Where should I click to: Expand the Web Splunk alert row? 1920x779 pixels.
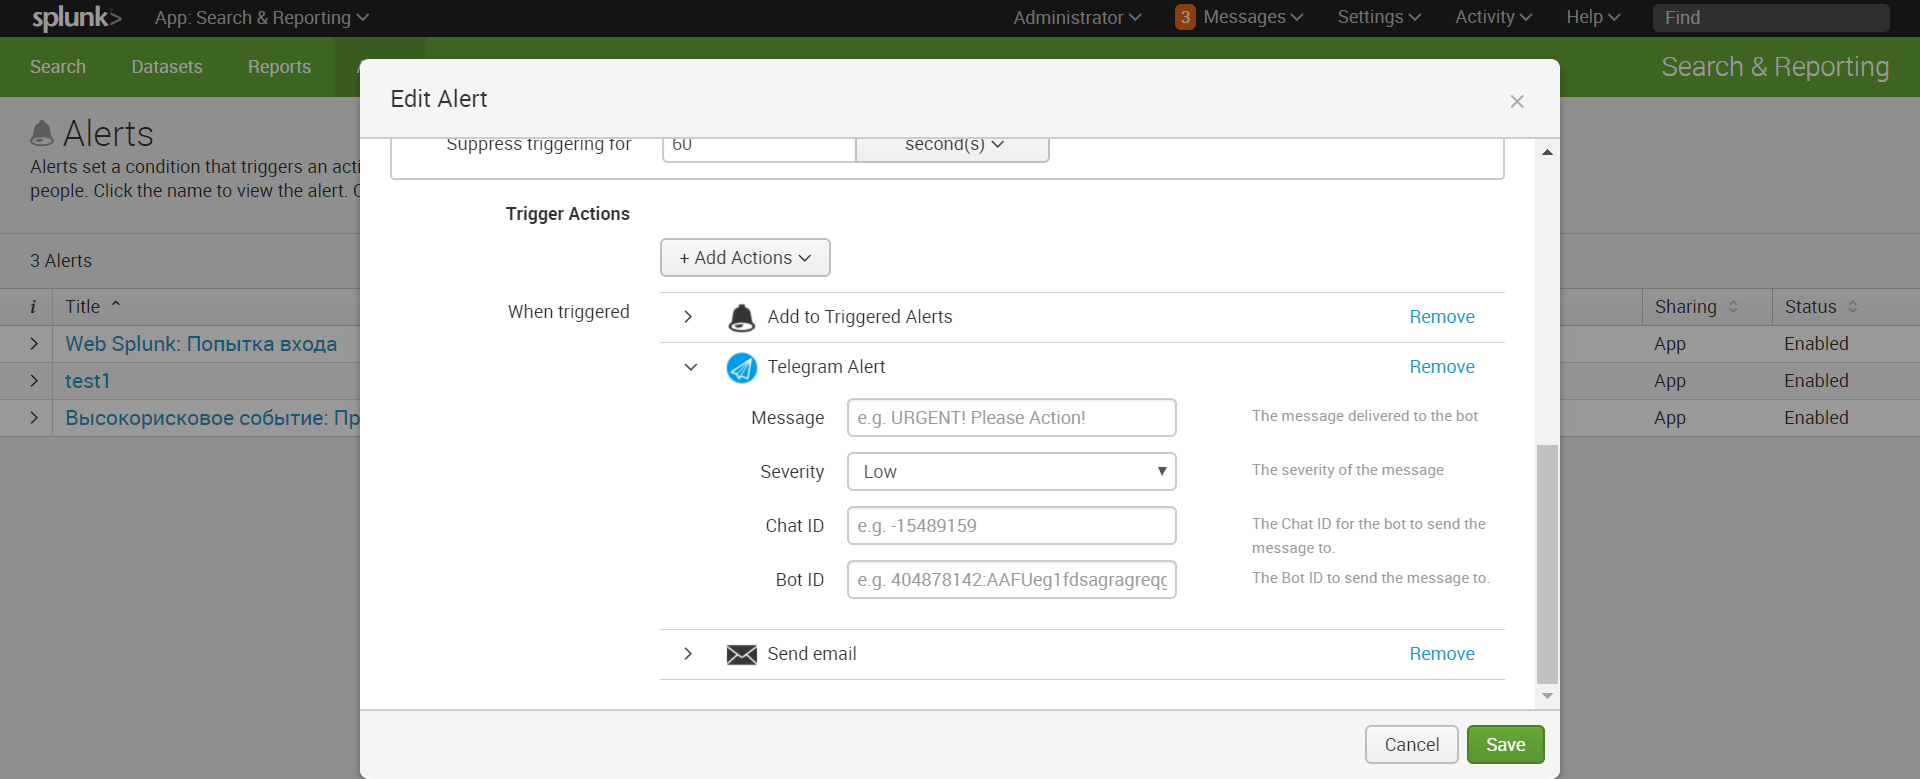tap(34, 344)
